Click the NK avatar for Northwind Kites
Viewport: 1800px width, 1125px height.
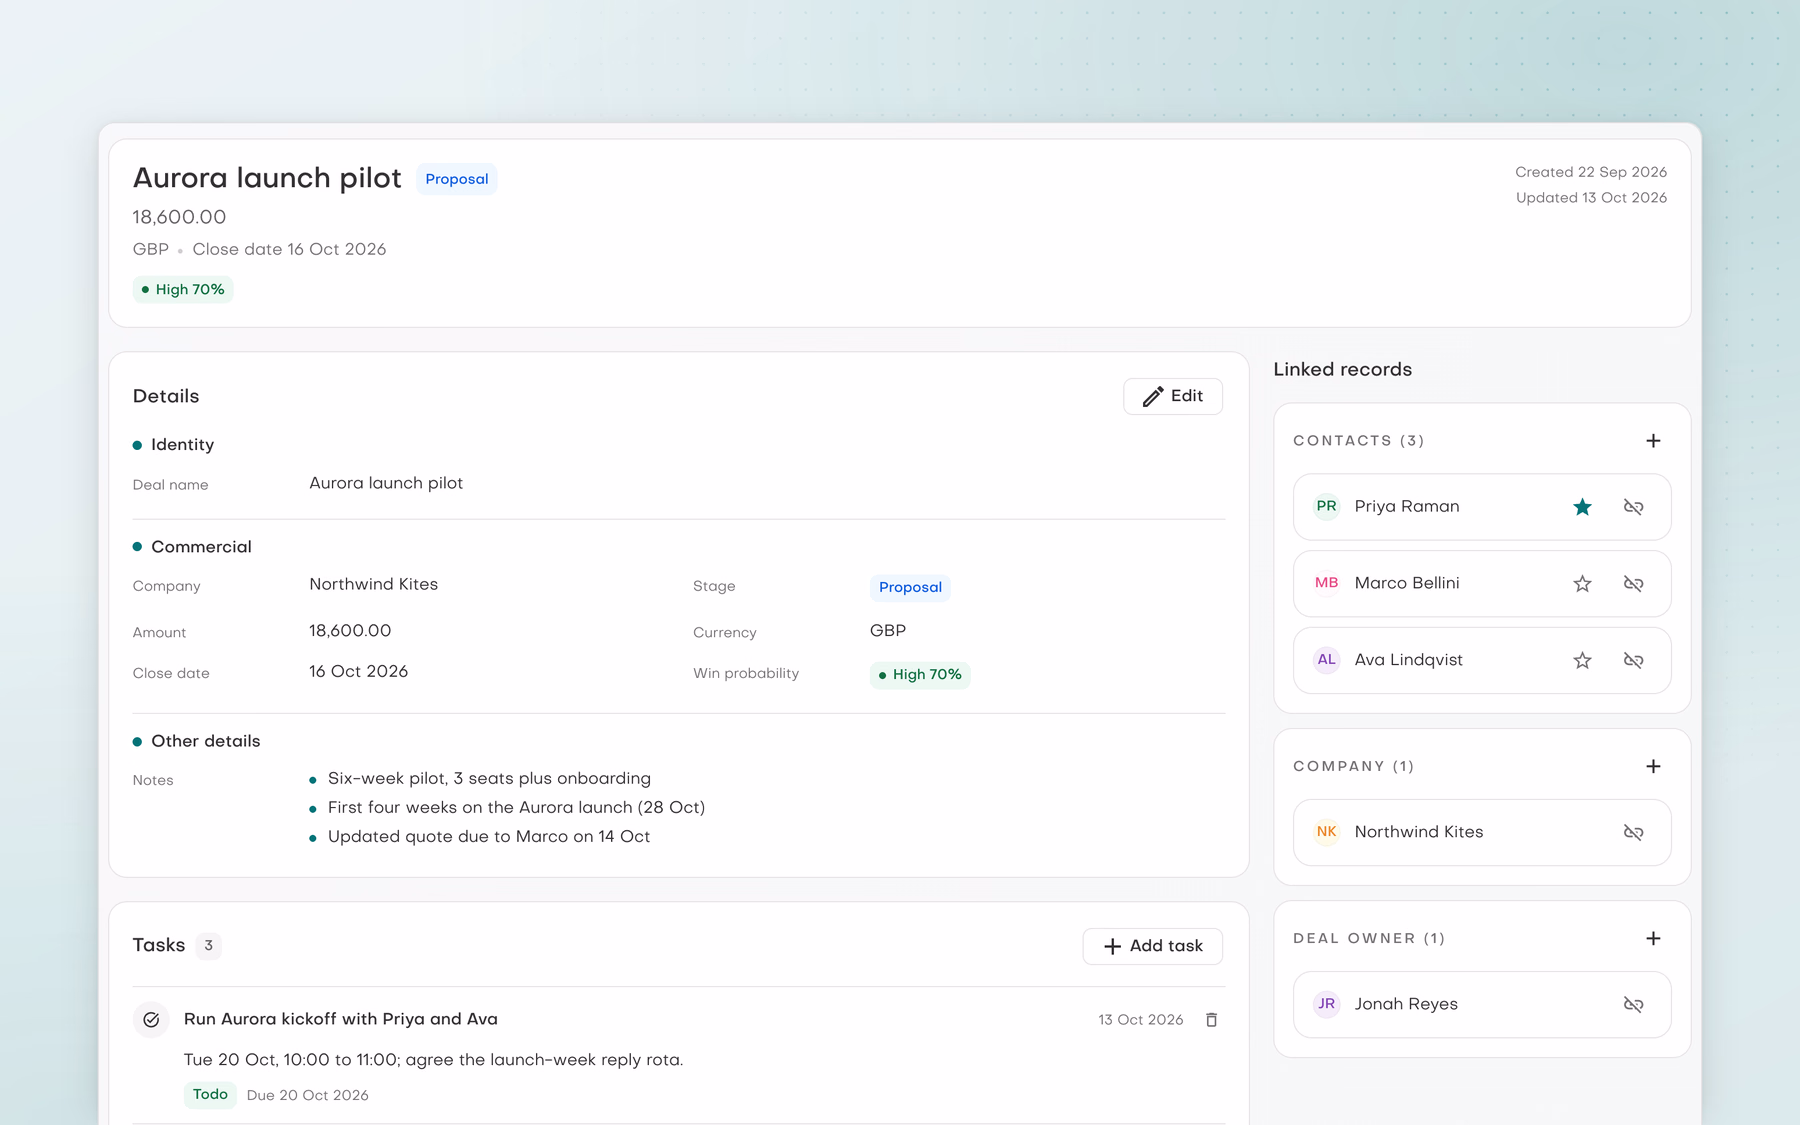[1326, 832]
